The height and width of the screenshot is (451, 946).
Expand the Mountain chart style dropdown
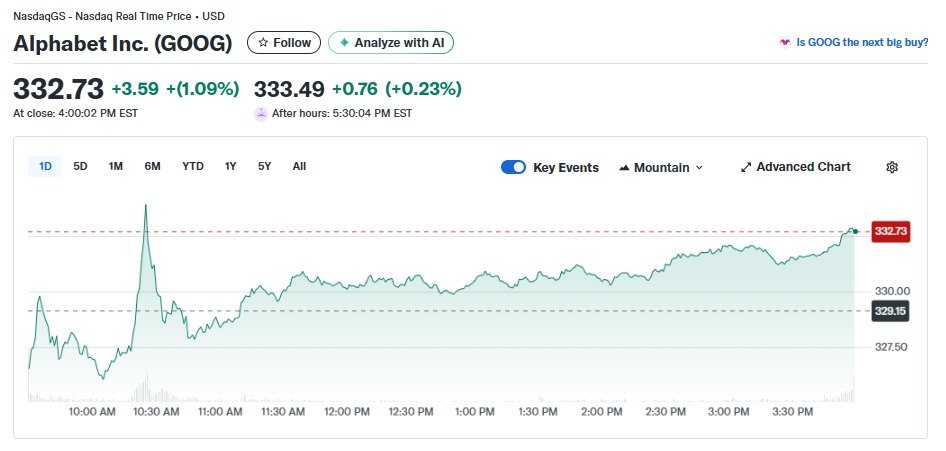coord(662,167)
